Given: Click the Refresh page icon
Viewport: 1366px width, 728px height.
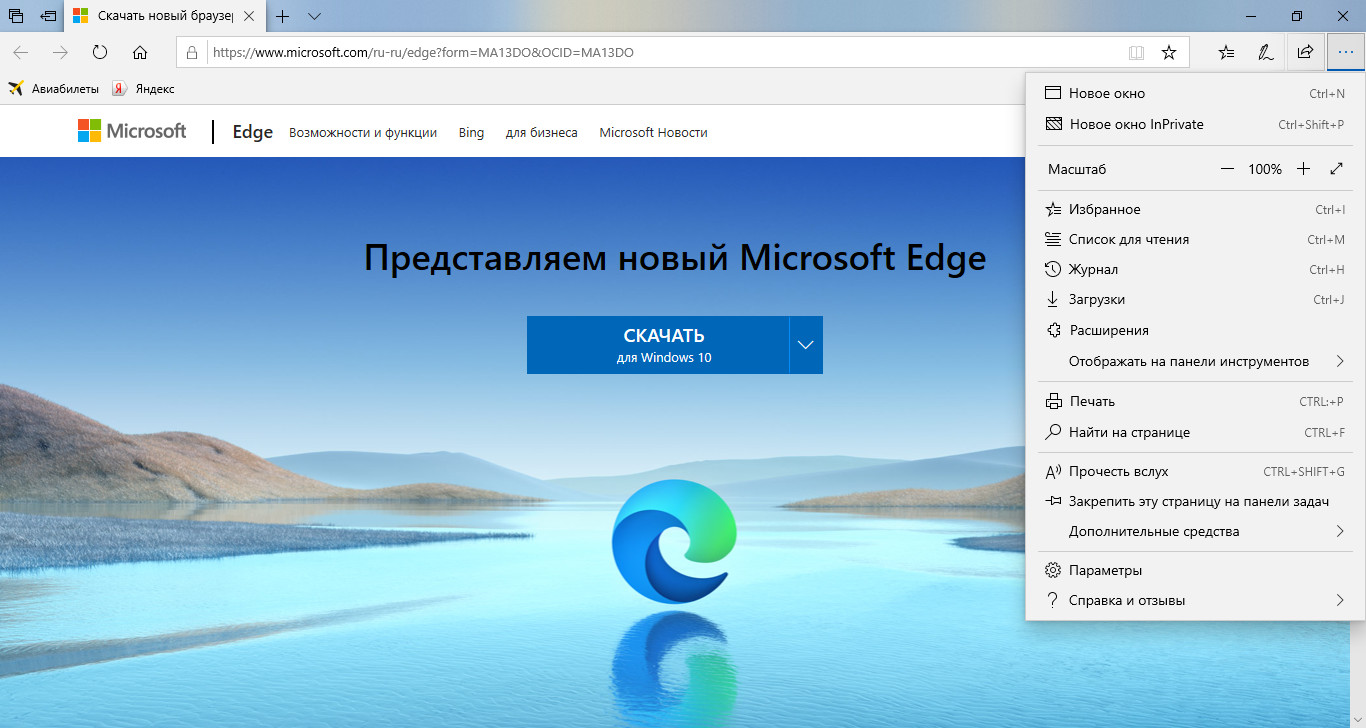Looking at the screenshot, I should coord(100,52).
